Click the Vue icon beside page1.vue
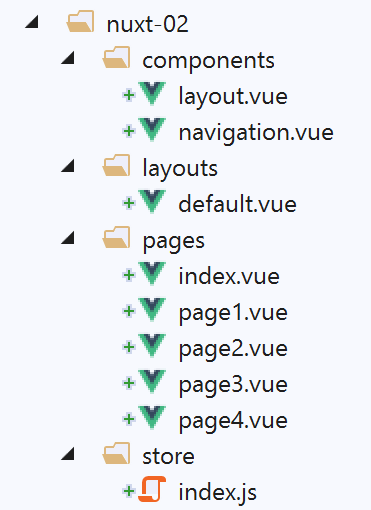The width and height of the screenshot is (371, 510). (x=152, y=310)
